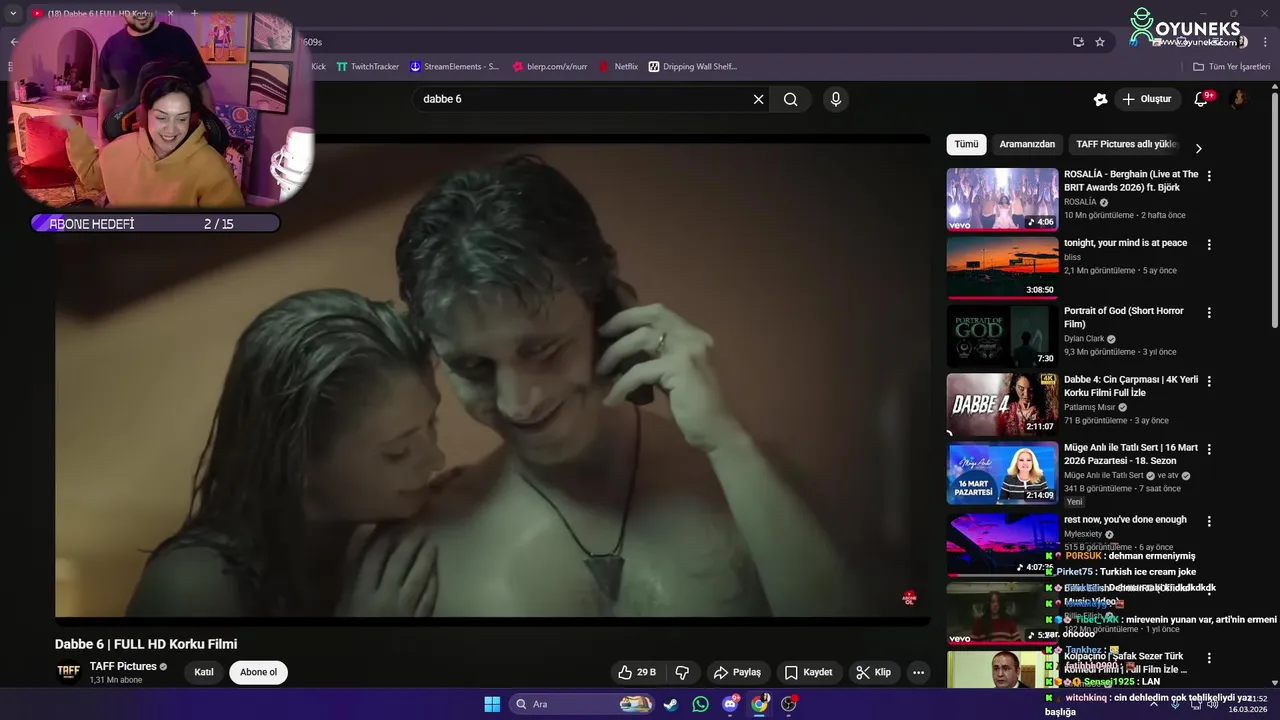
Task: Click the Dabbe 6 video player
Action: coord(492,380)
